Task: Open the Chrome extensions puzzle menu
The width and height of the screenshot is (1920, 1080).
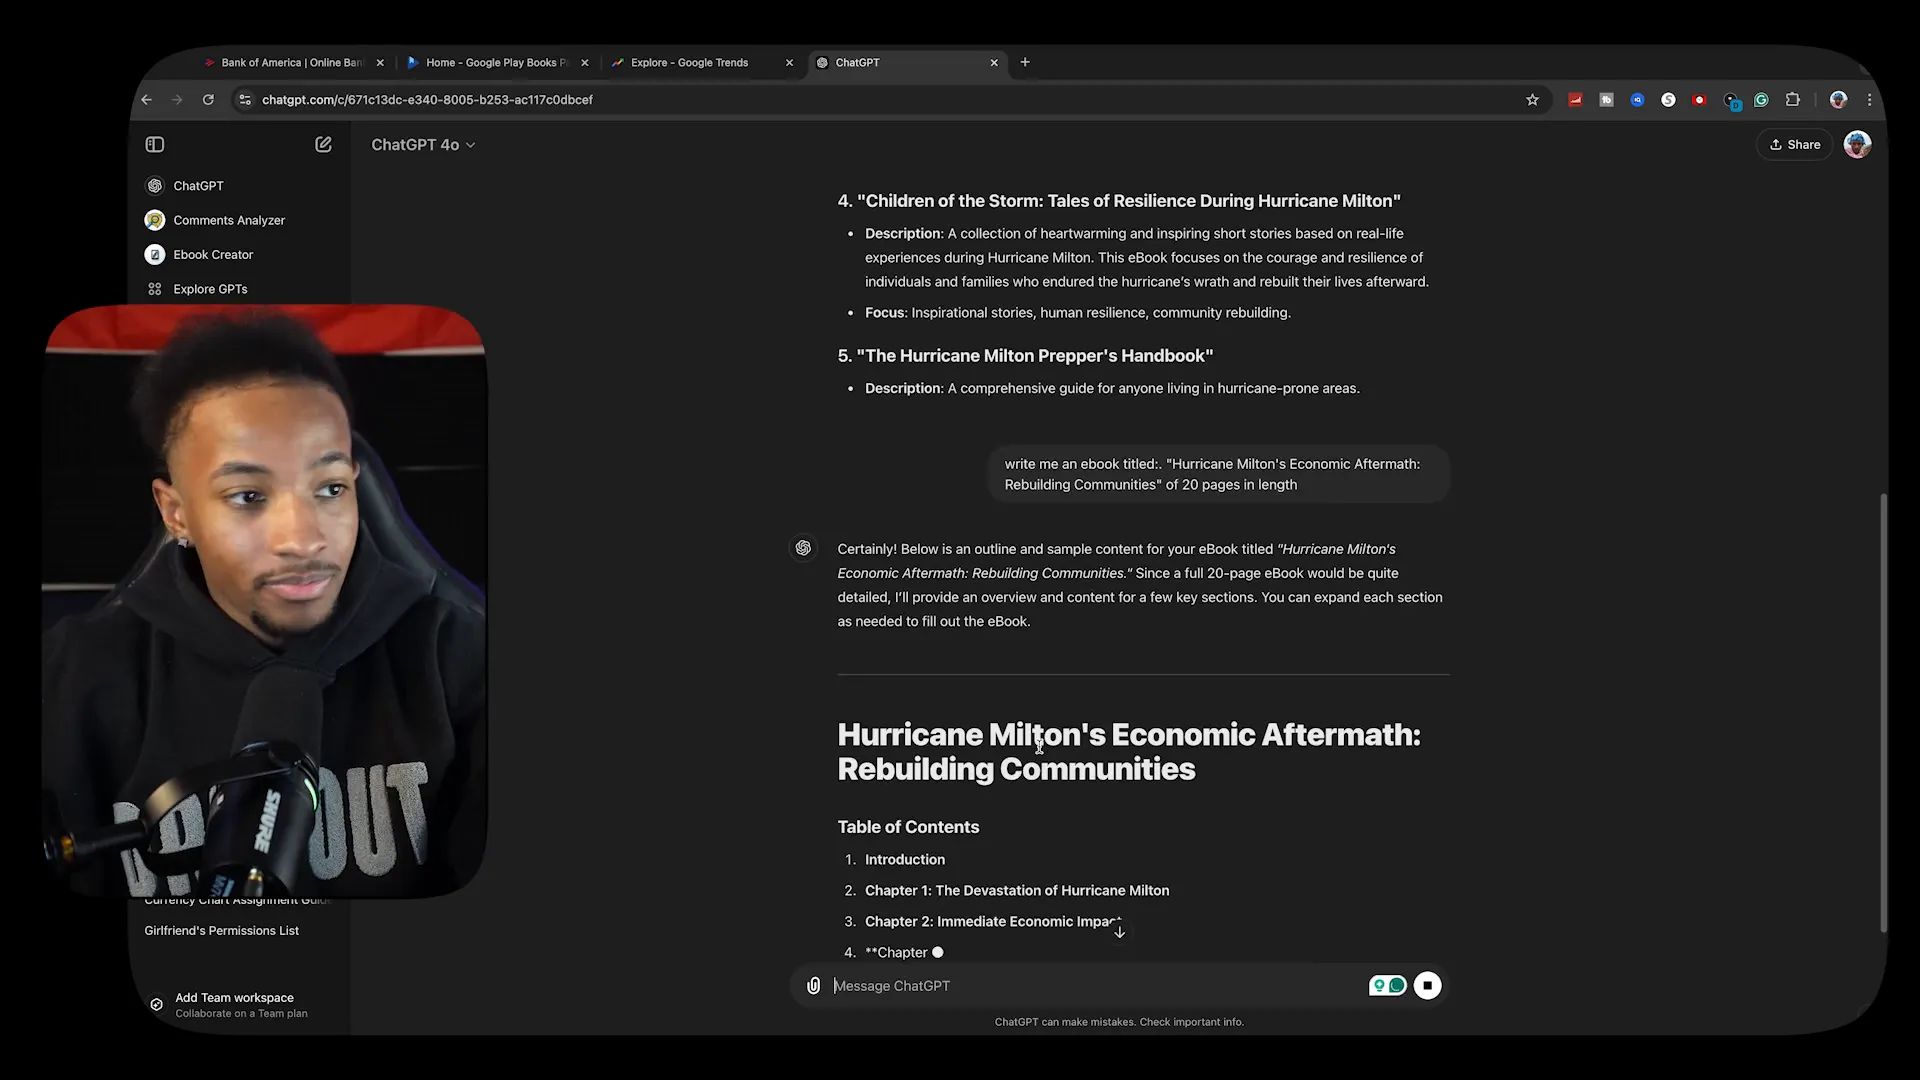Action: click(1792, 100)
